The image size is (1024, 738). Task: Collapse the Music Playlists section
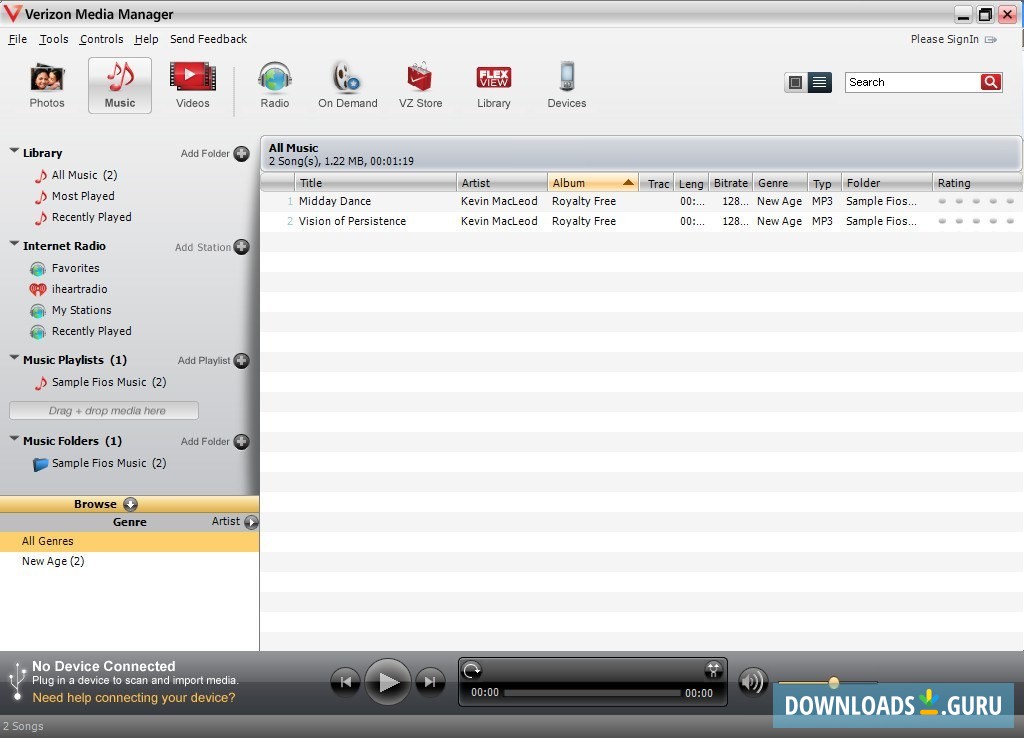pos(14,357)
